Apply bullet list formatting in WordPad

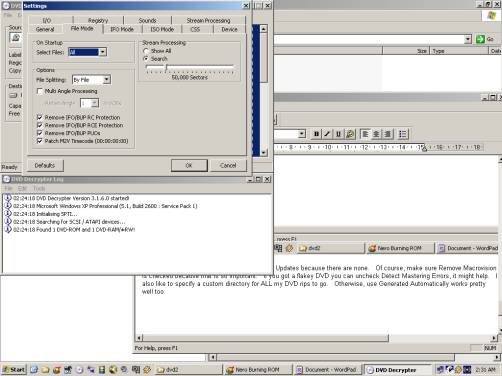403,134
